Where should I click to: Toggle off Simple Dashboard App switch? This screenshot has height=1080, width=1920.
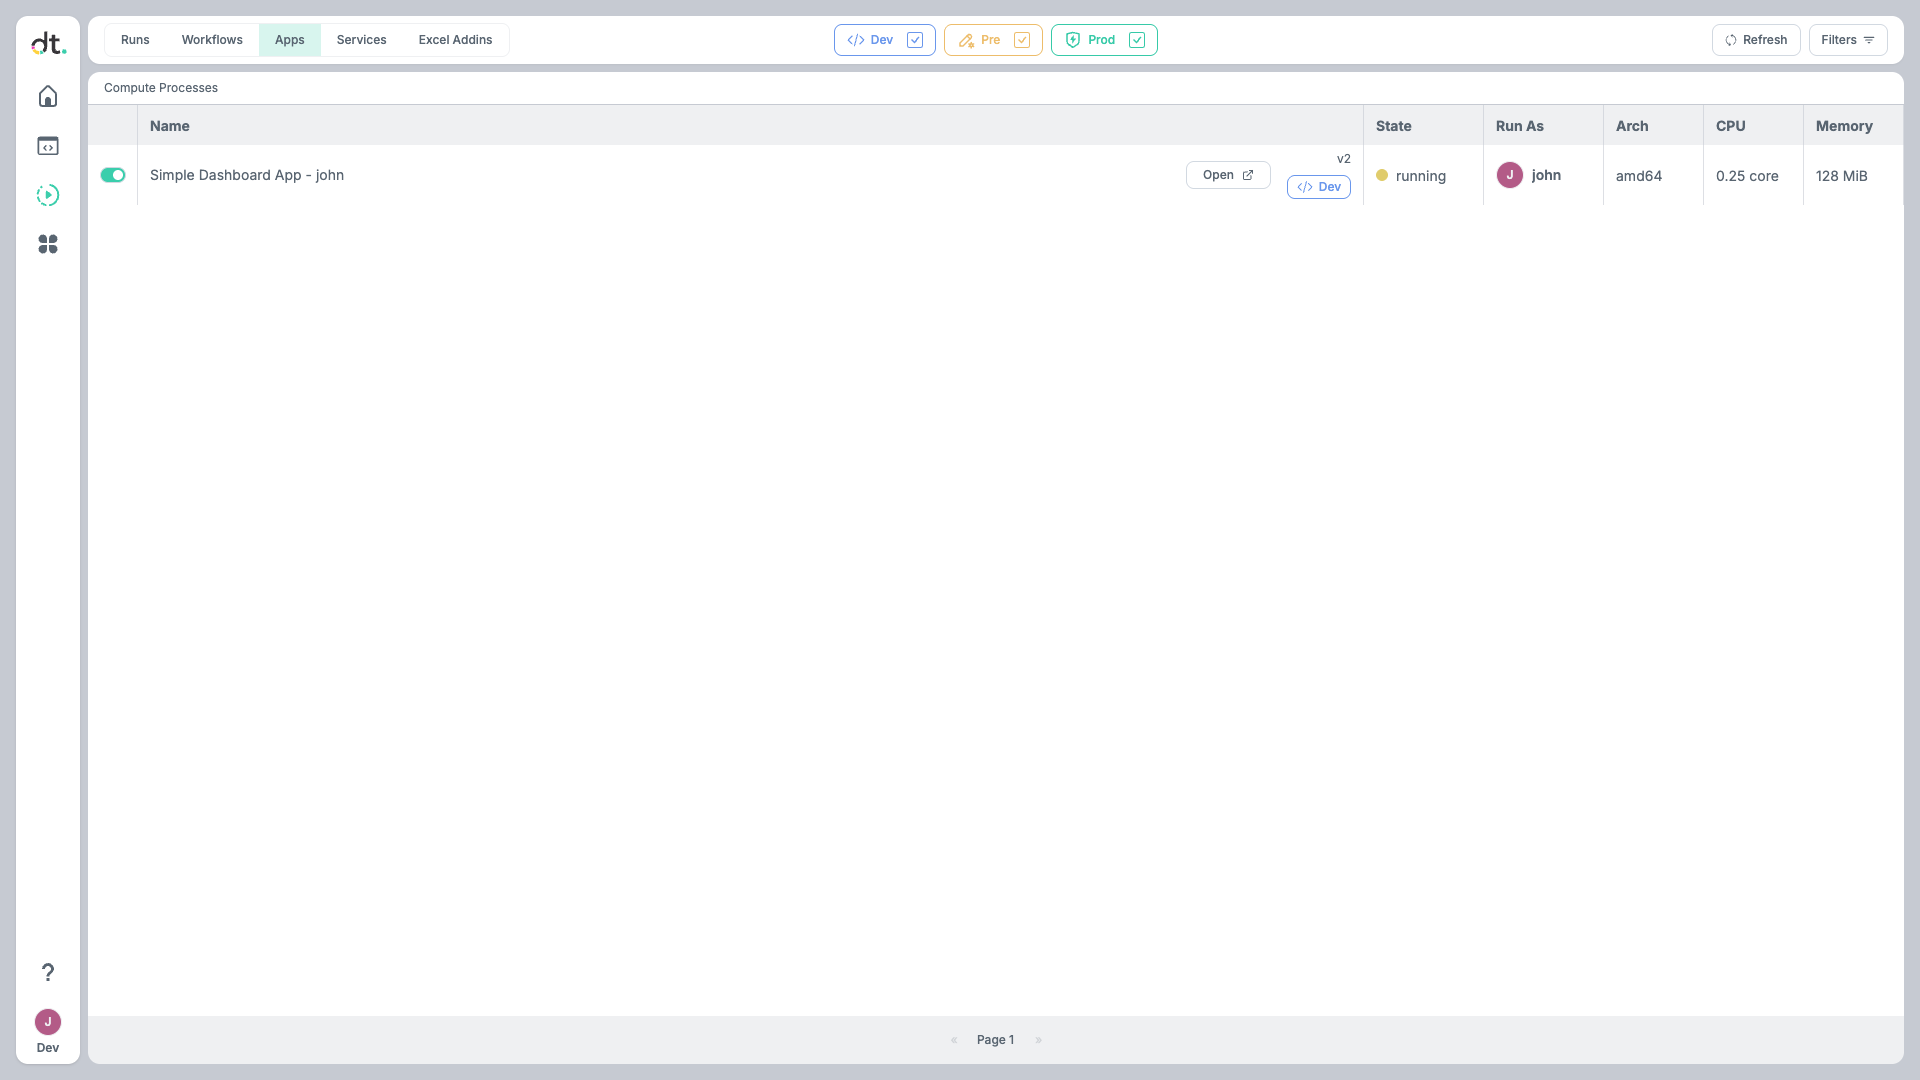tap(113, 175)
